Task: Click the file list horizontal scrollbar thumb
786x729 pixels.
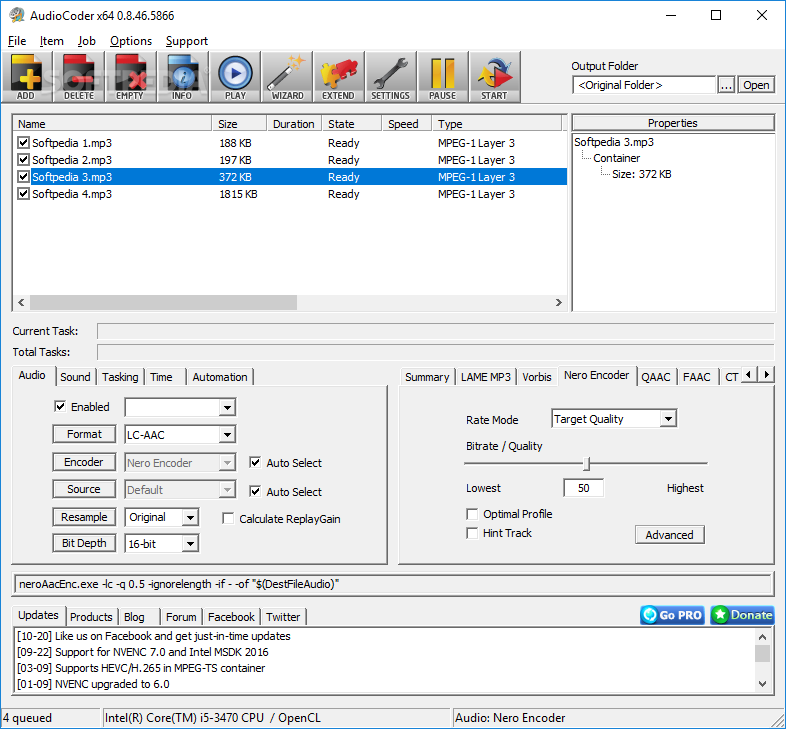Action: tap(163, 302)
